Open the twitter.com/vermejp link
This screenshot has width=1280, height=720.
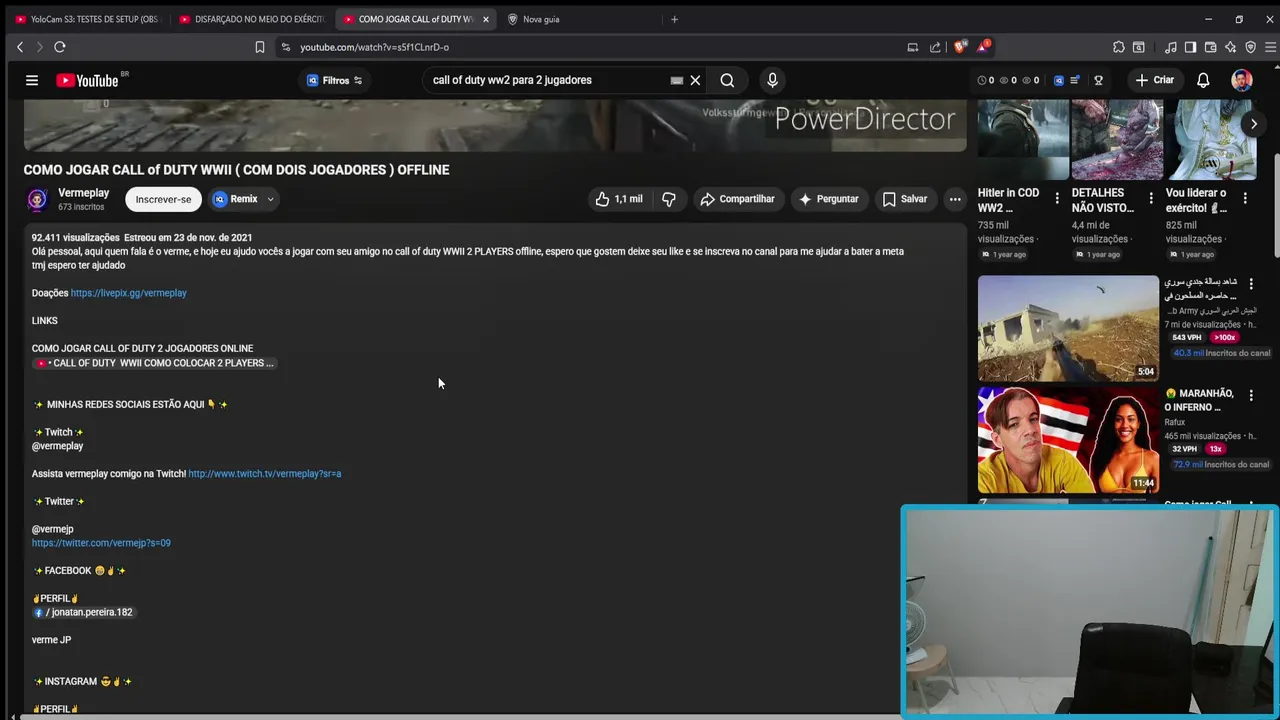(x=101, y=543)
